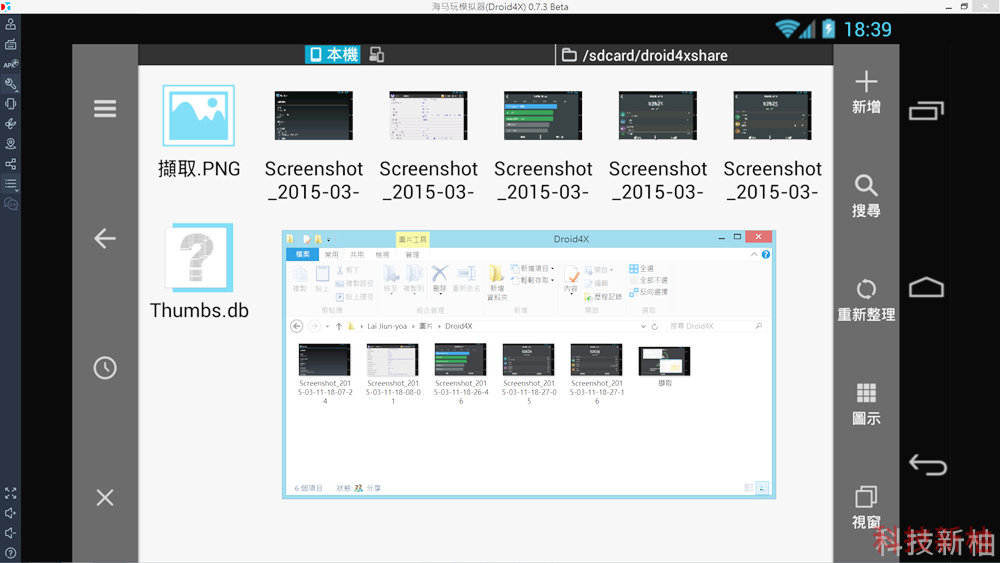Select 檔案 tab in Droid4X Explorer window
The image size is (1000, 563).
pyautogui.click(x=302, y=254)
